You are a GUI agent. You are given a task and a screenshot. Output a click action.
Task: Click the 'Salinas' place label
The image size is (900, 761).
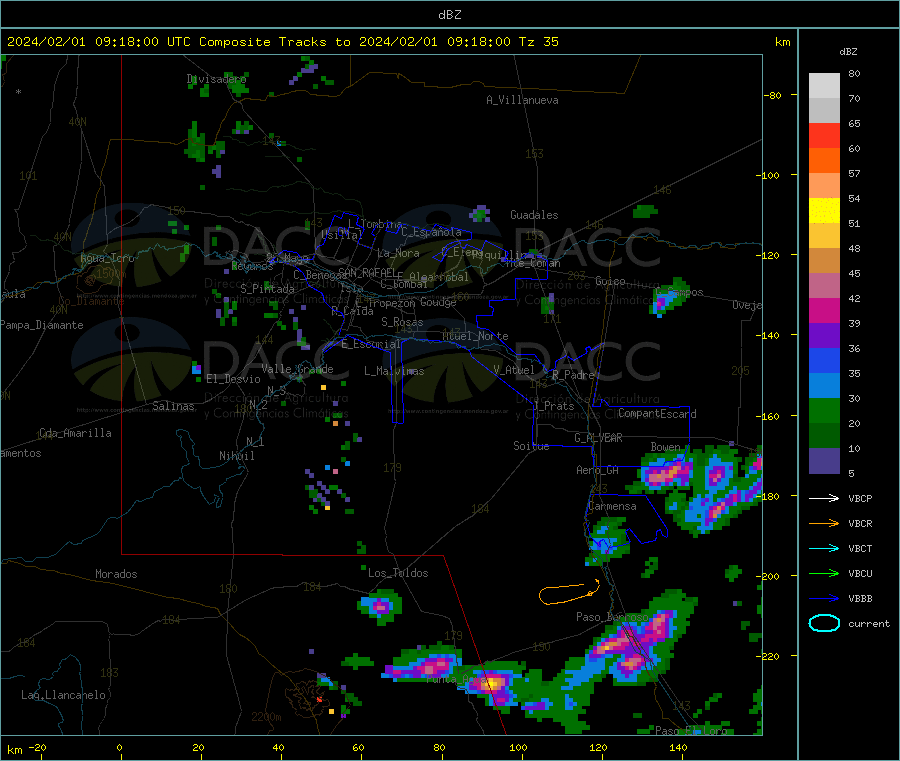pyautogui.click(x=173, y=406)
